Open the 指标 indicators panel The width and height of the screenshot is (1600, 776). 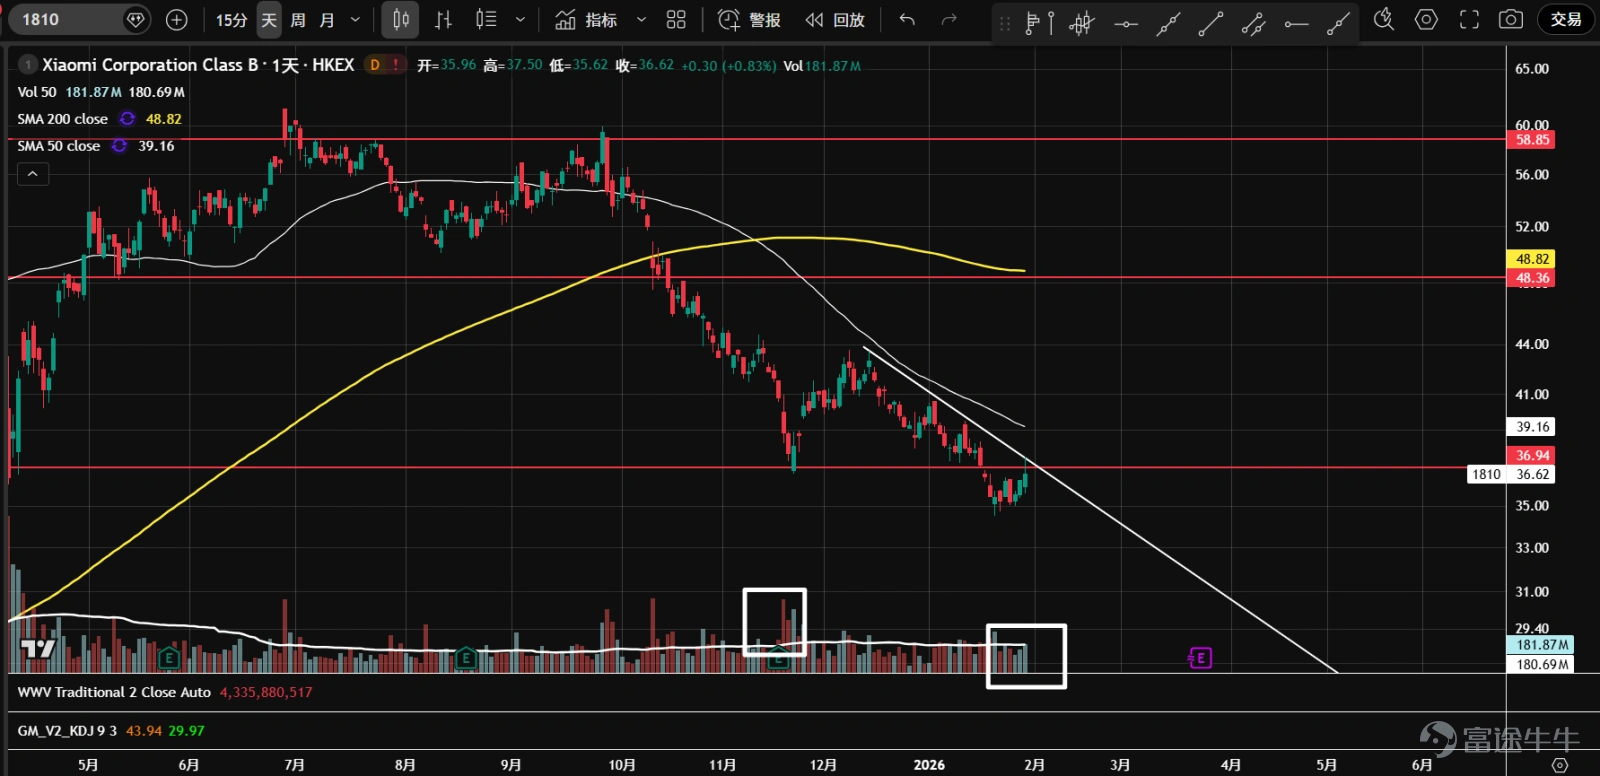coord(587,20)
